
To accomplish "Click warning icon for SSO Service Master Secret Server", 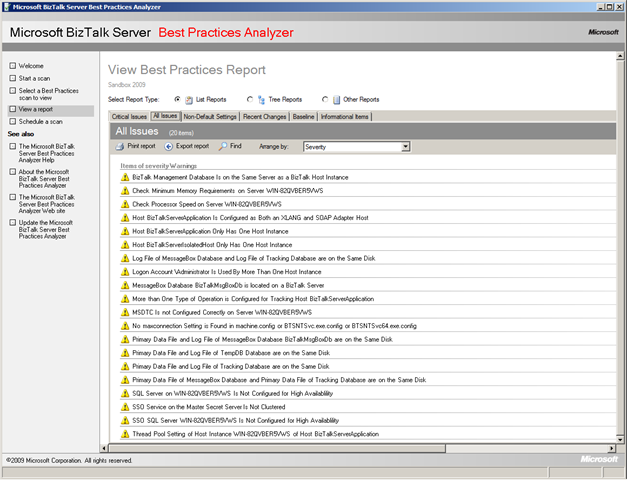I will [125, 407].
